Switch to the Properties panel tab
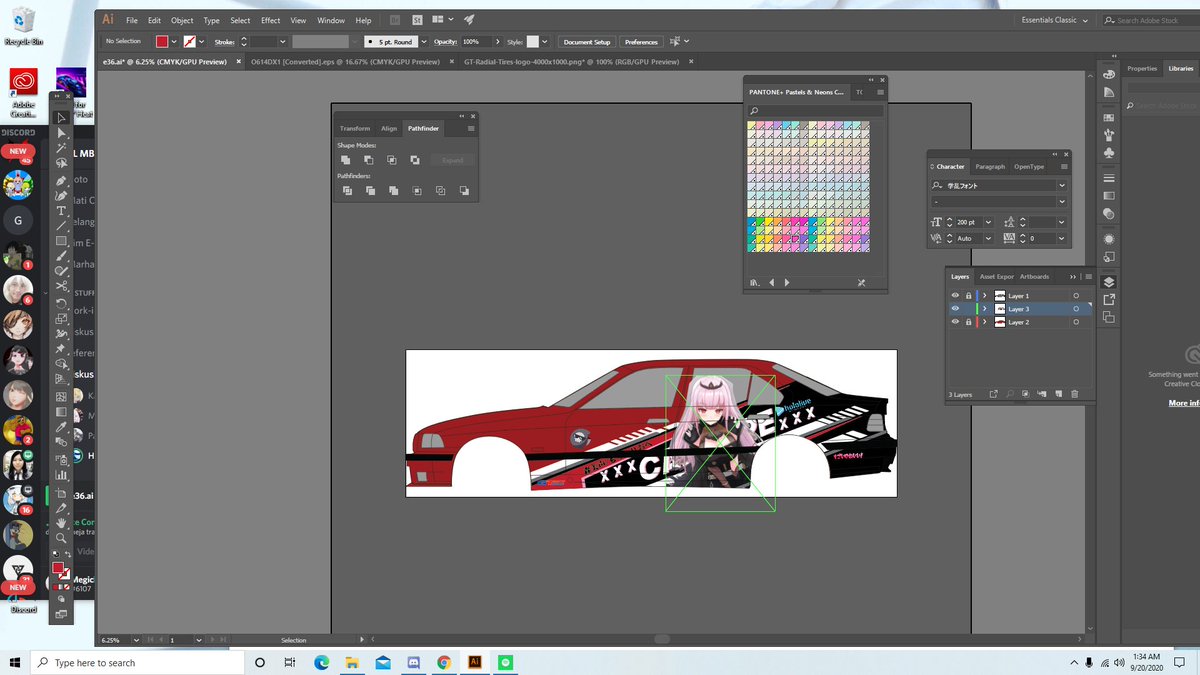This screenshot has height=675, width=1200. point(1142,68)
